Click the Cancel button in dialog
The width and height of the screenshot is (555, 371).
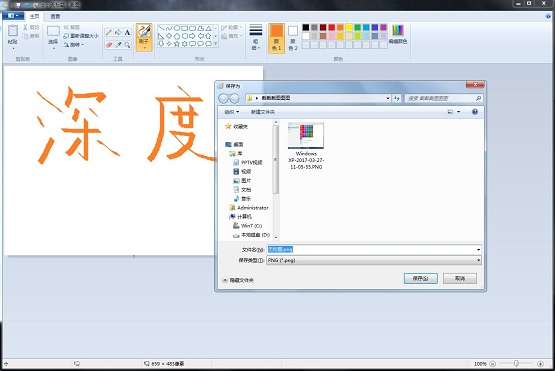[x=460, y=279]
